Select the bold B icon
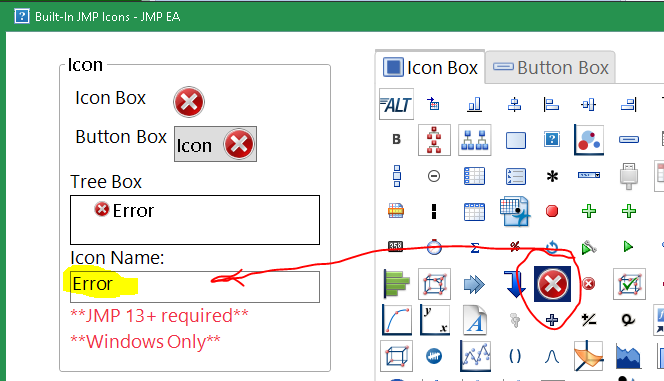 [x=396, y=139]
